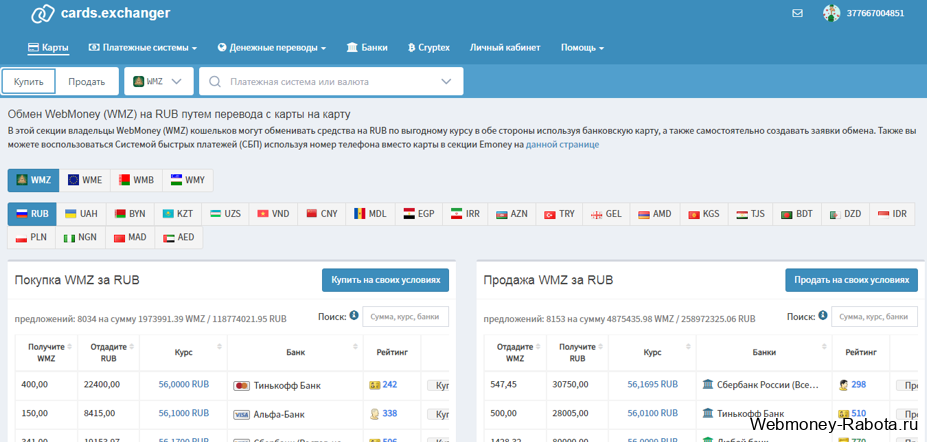Click the cards.exchanger logo icon
927x442 pixels.
click(43, 13)
